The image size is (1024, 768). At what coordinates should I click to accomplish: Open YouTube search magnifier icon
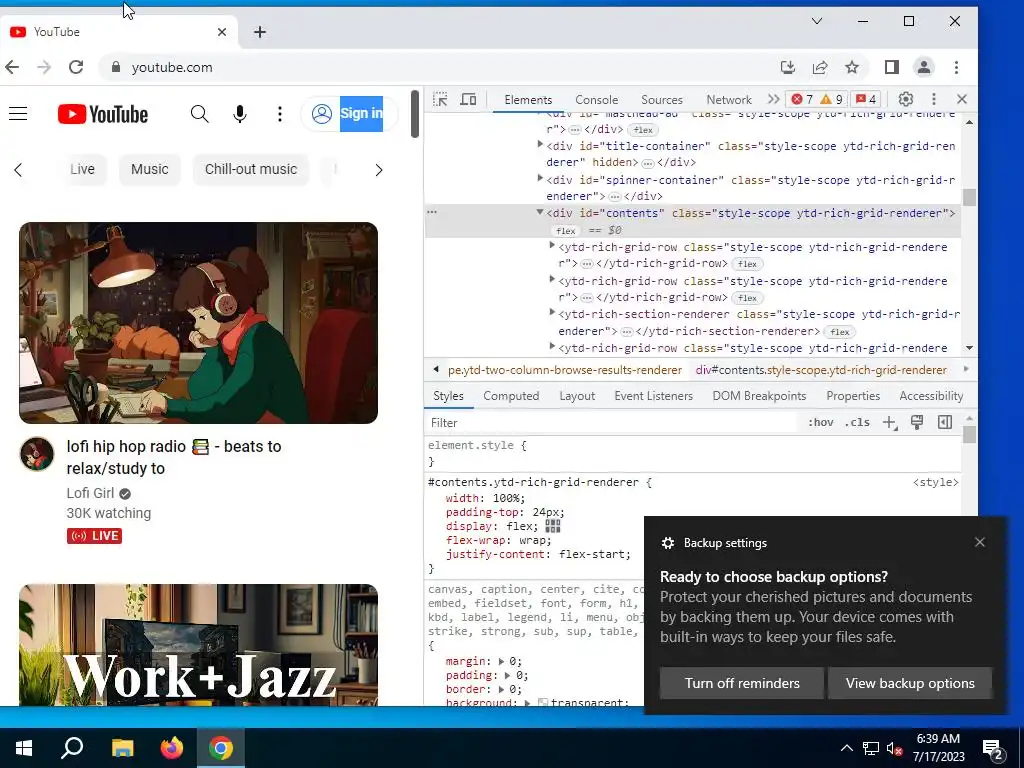(x=200, y=114)
